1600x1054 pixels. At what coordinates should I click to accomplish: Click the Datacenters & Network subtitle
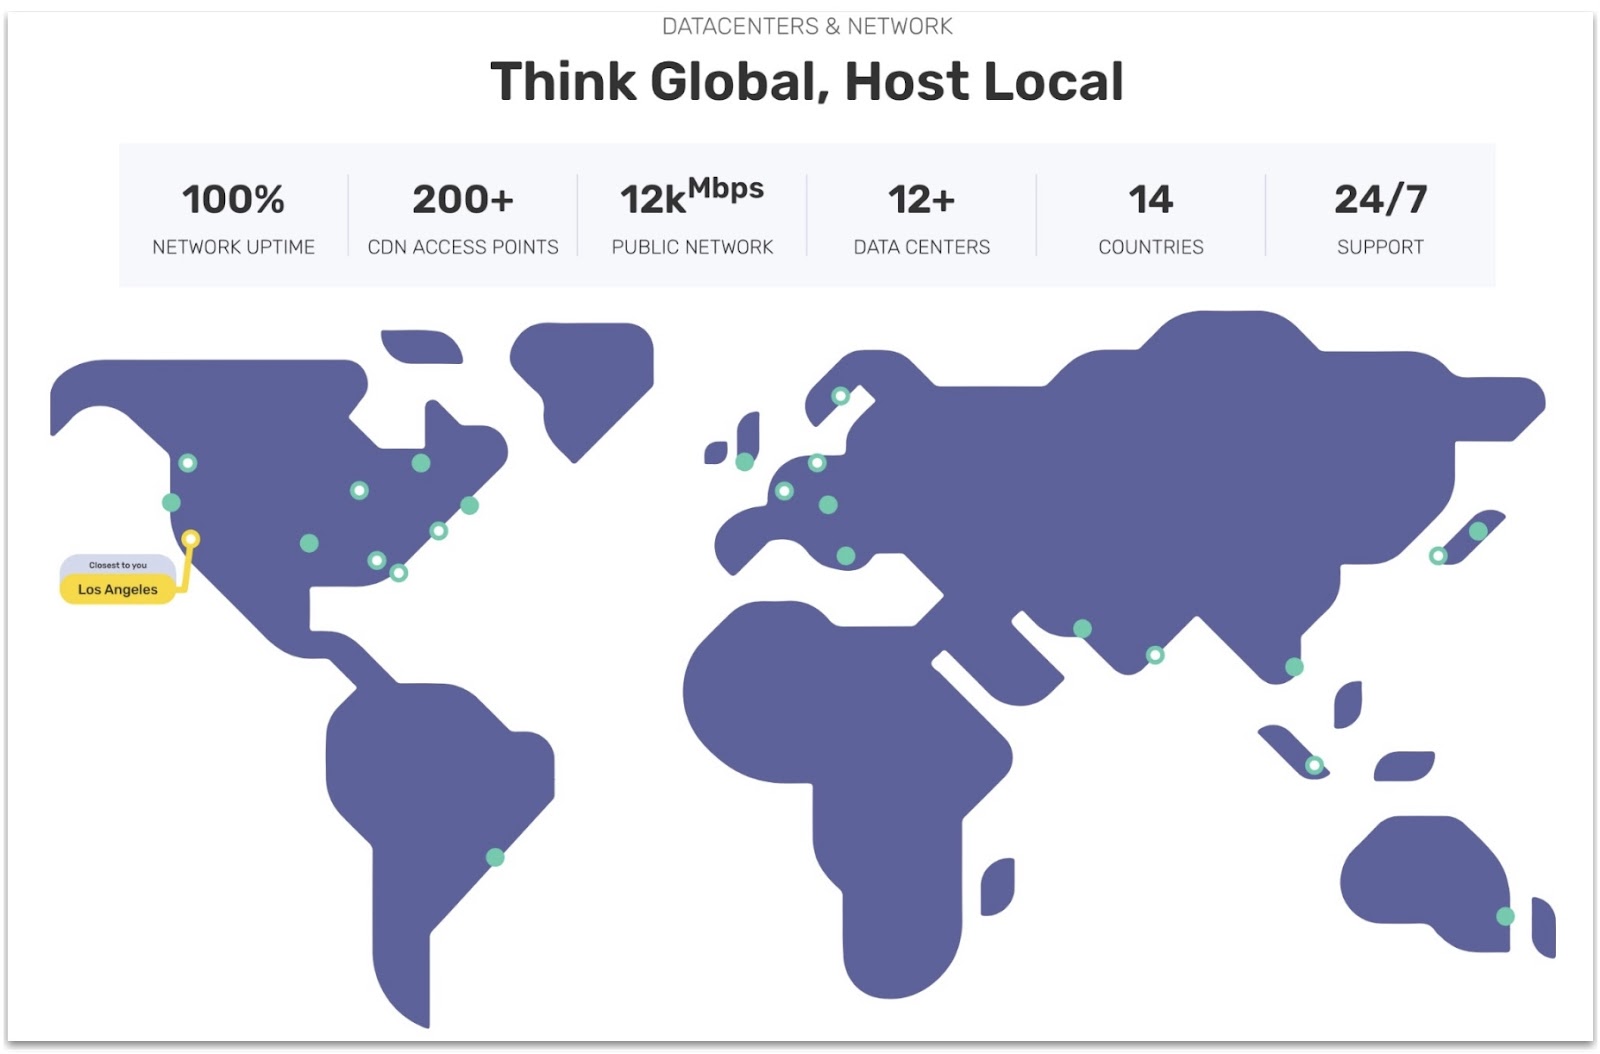point(807,26)
